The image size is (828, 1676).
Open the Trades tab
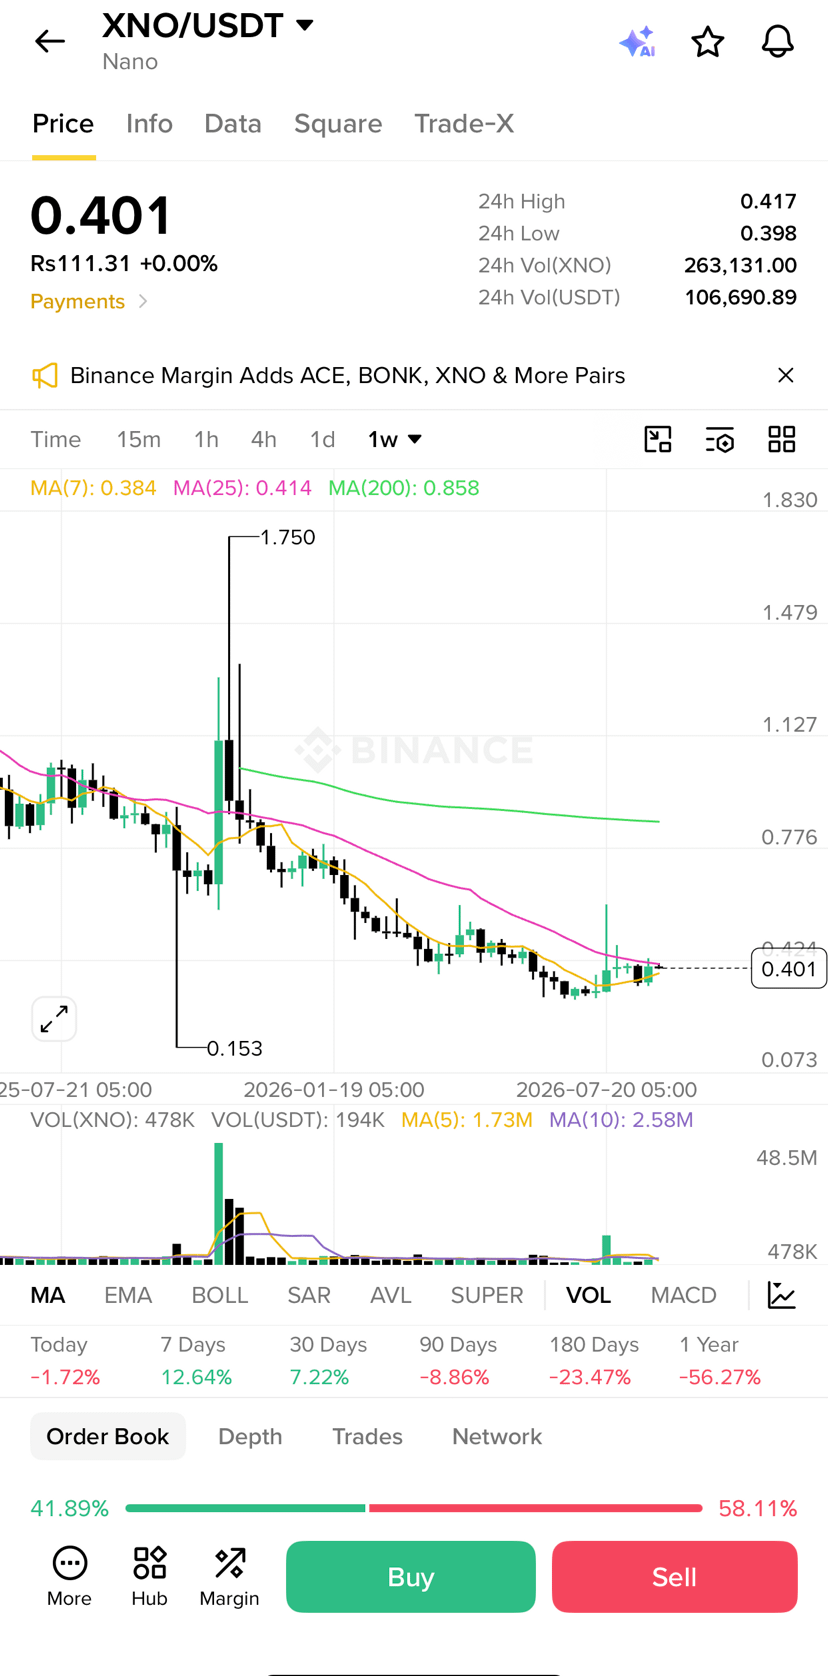point(367,1437)
